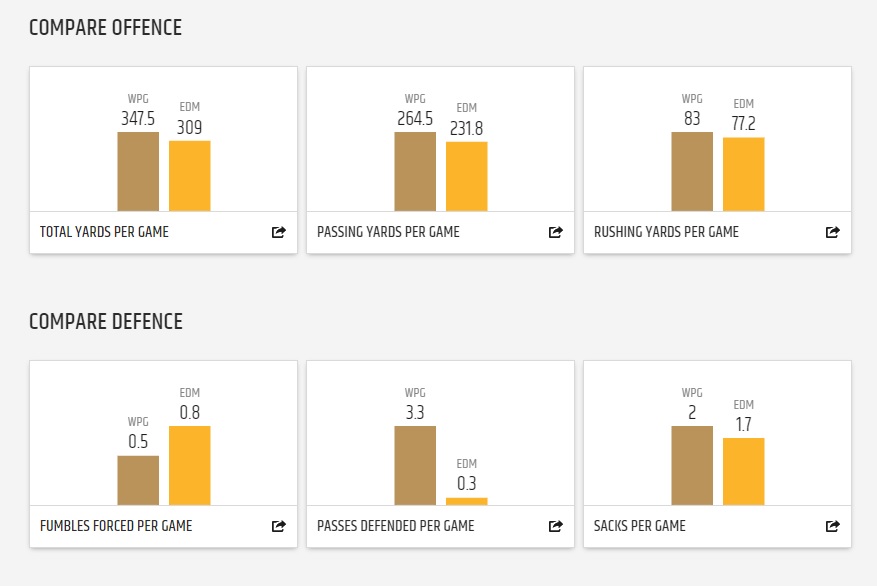Click the WPG 83 rushing yards bar
Viewport: 877px width, 586px height.
692,171
